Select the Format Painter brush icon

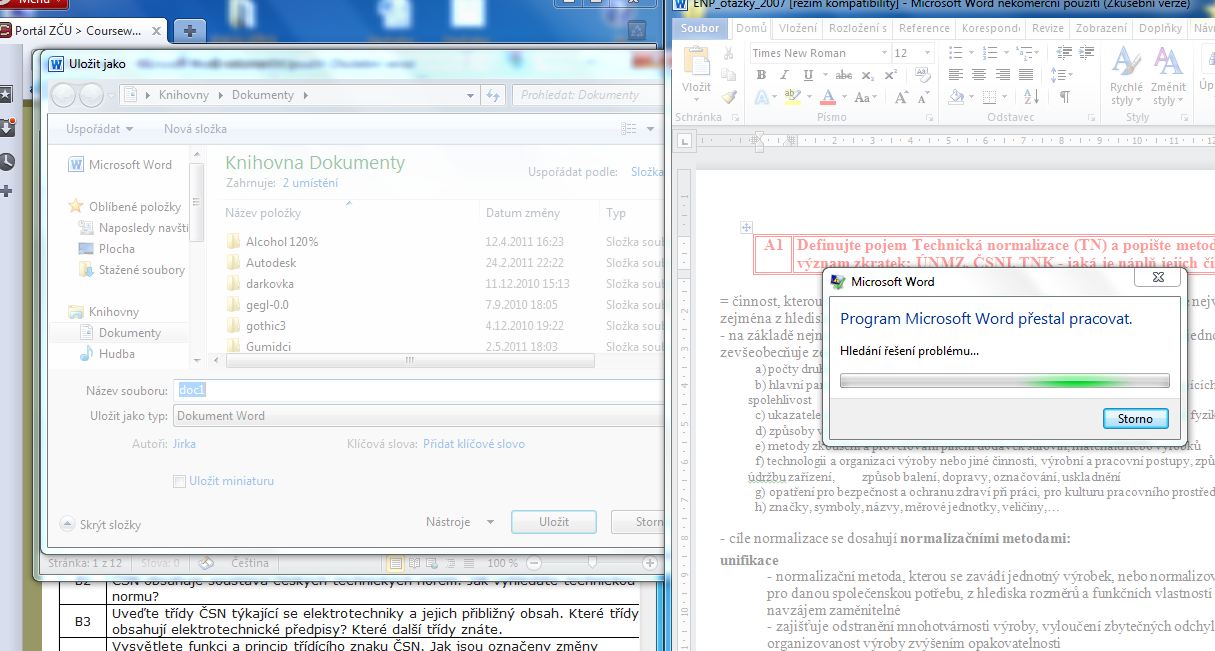pos(729,97)
